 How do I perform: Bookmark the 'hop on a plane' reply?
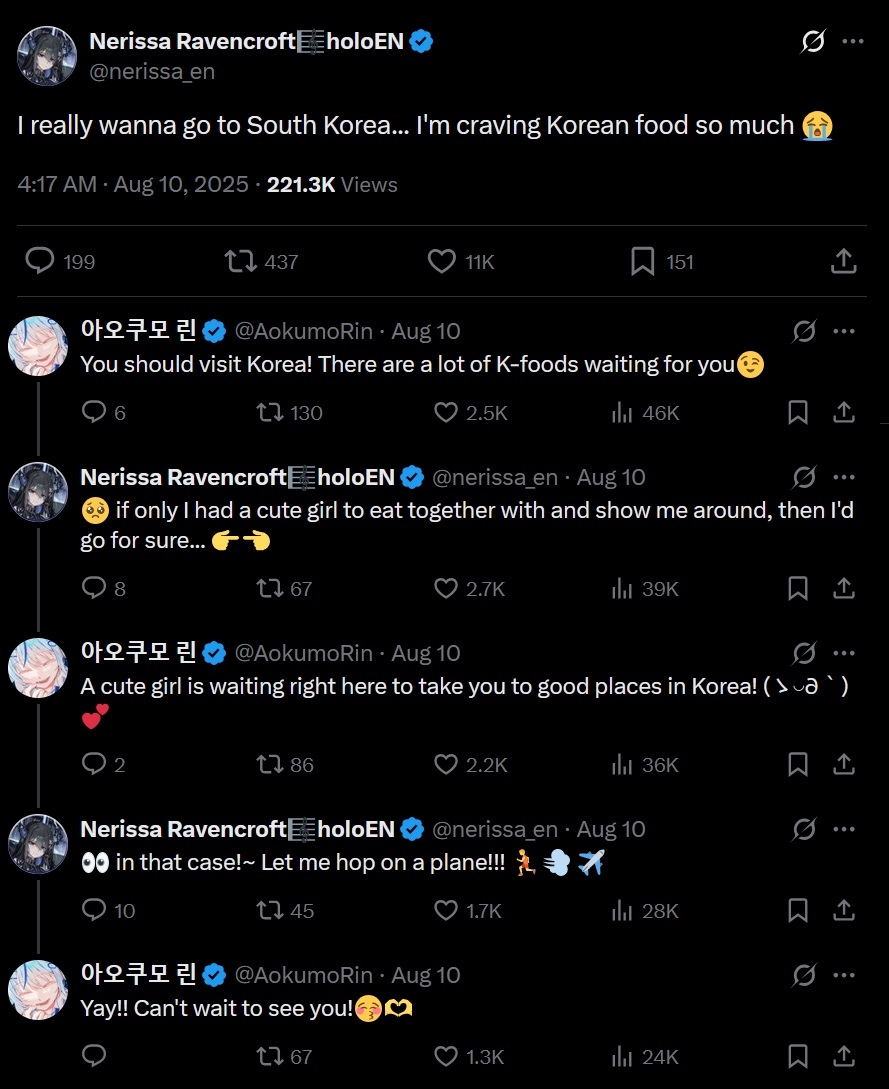coord(797,910)
